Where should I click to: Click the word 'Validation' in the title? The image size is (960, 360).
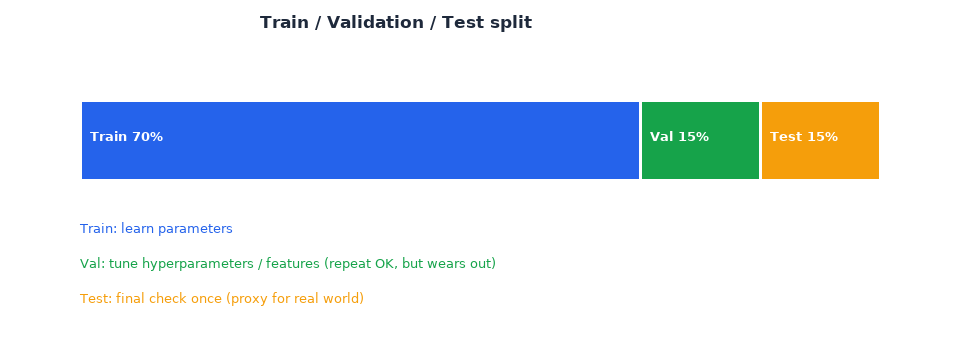[375, 23]
